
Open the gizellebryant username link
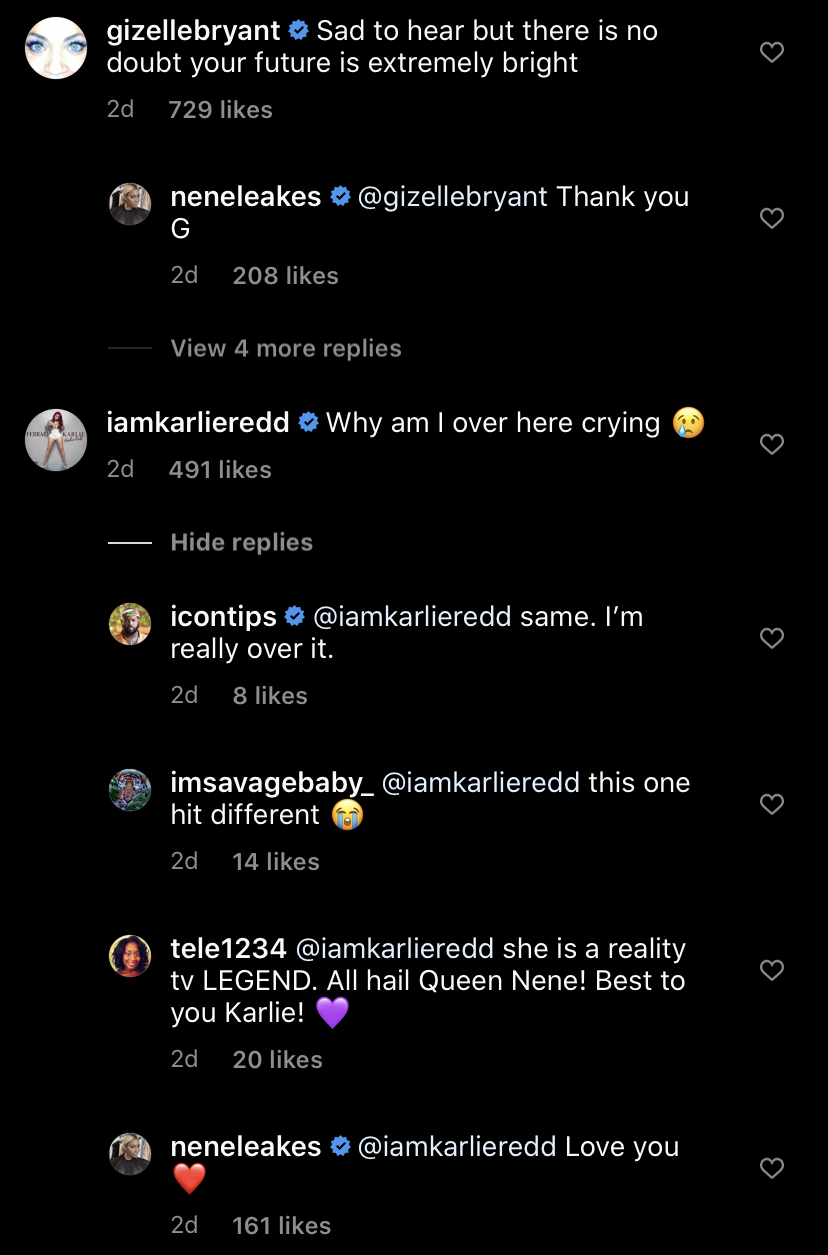pyautogui.click(x=193, y=31)
